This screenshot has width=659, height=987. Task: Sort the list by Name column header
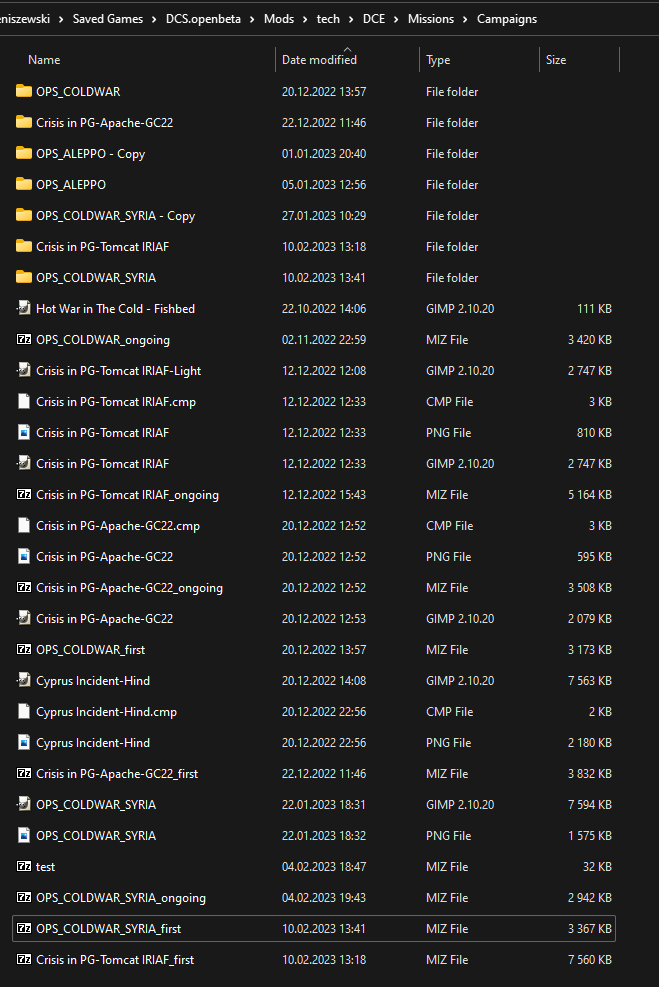tap(44, 60)
